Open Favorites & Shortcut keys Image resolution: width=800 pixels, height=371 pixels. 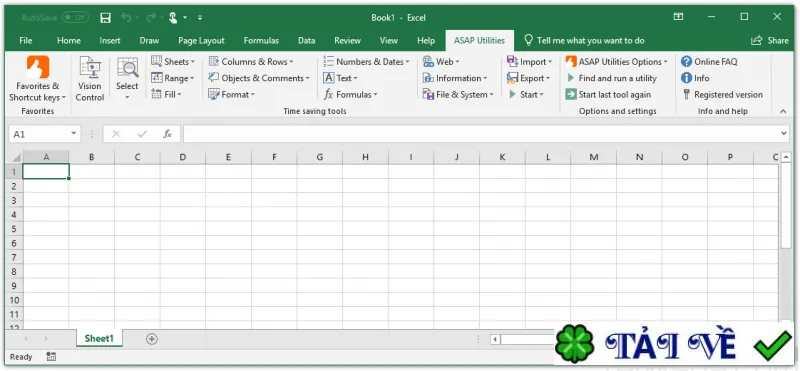[x=38, y=79]
